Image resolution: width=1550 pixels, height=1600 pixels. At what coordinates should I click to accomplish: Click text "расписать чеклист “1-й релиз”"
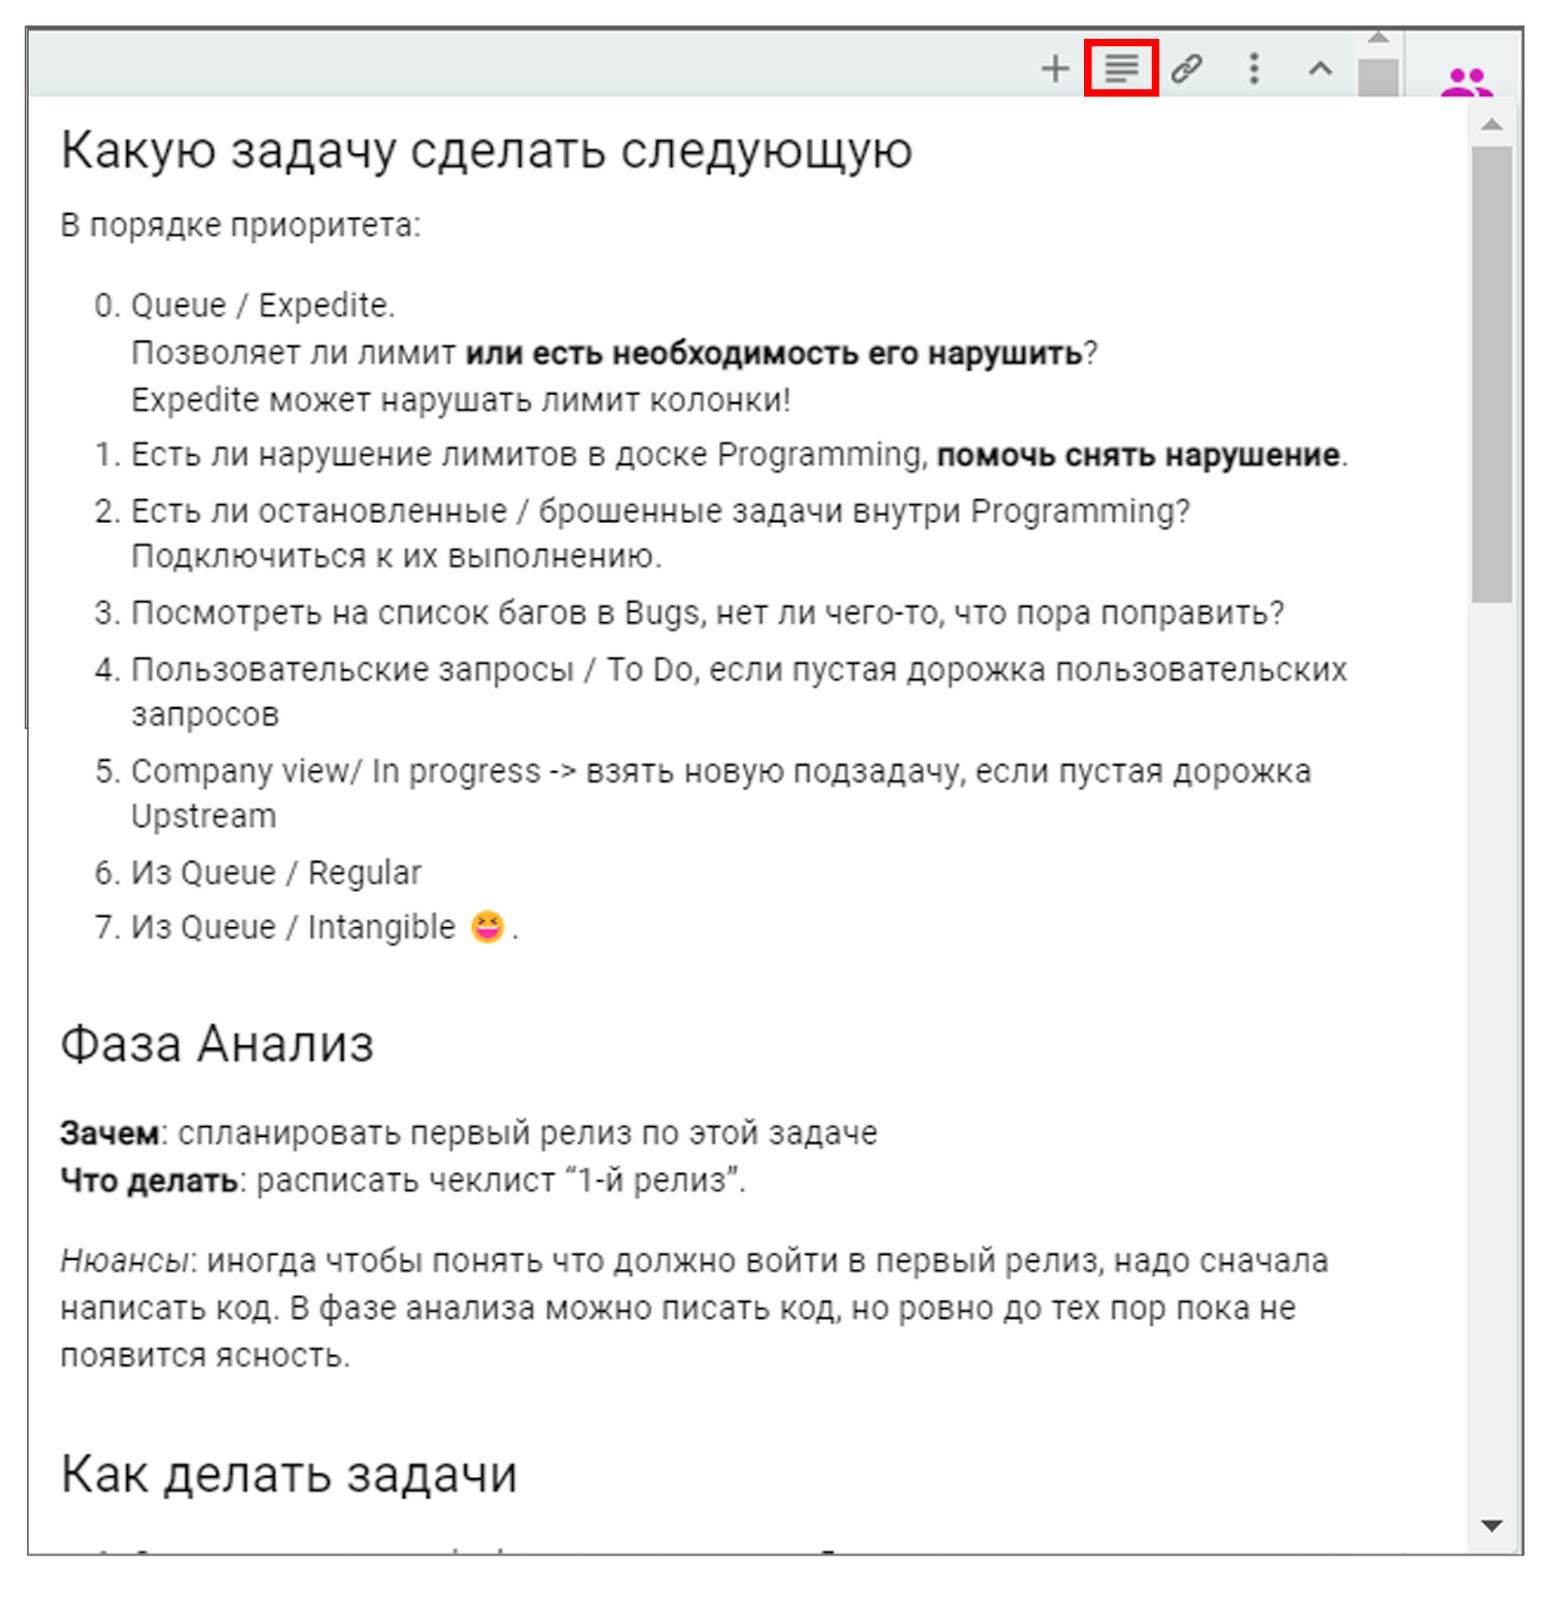click(498, 1180)
